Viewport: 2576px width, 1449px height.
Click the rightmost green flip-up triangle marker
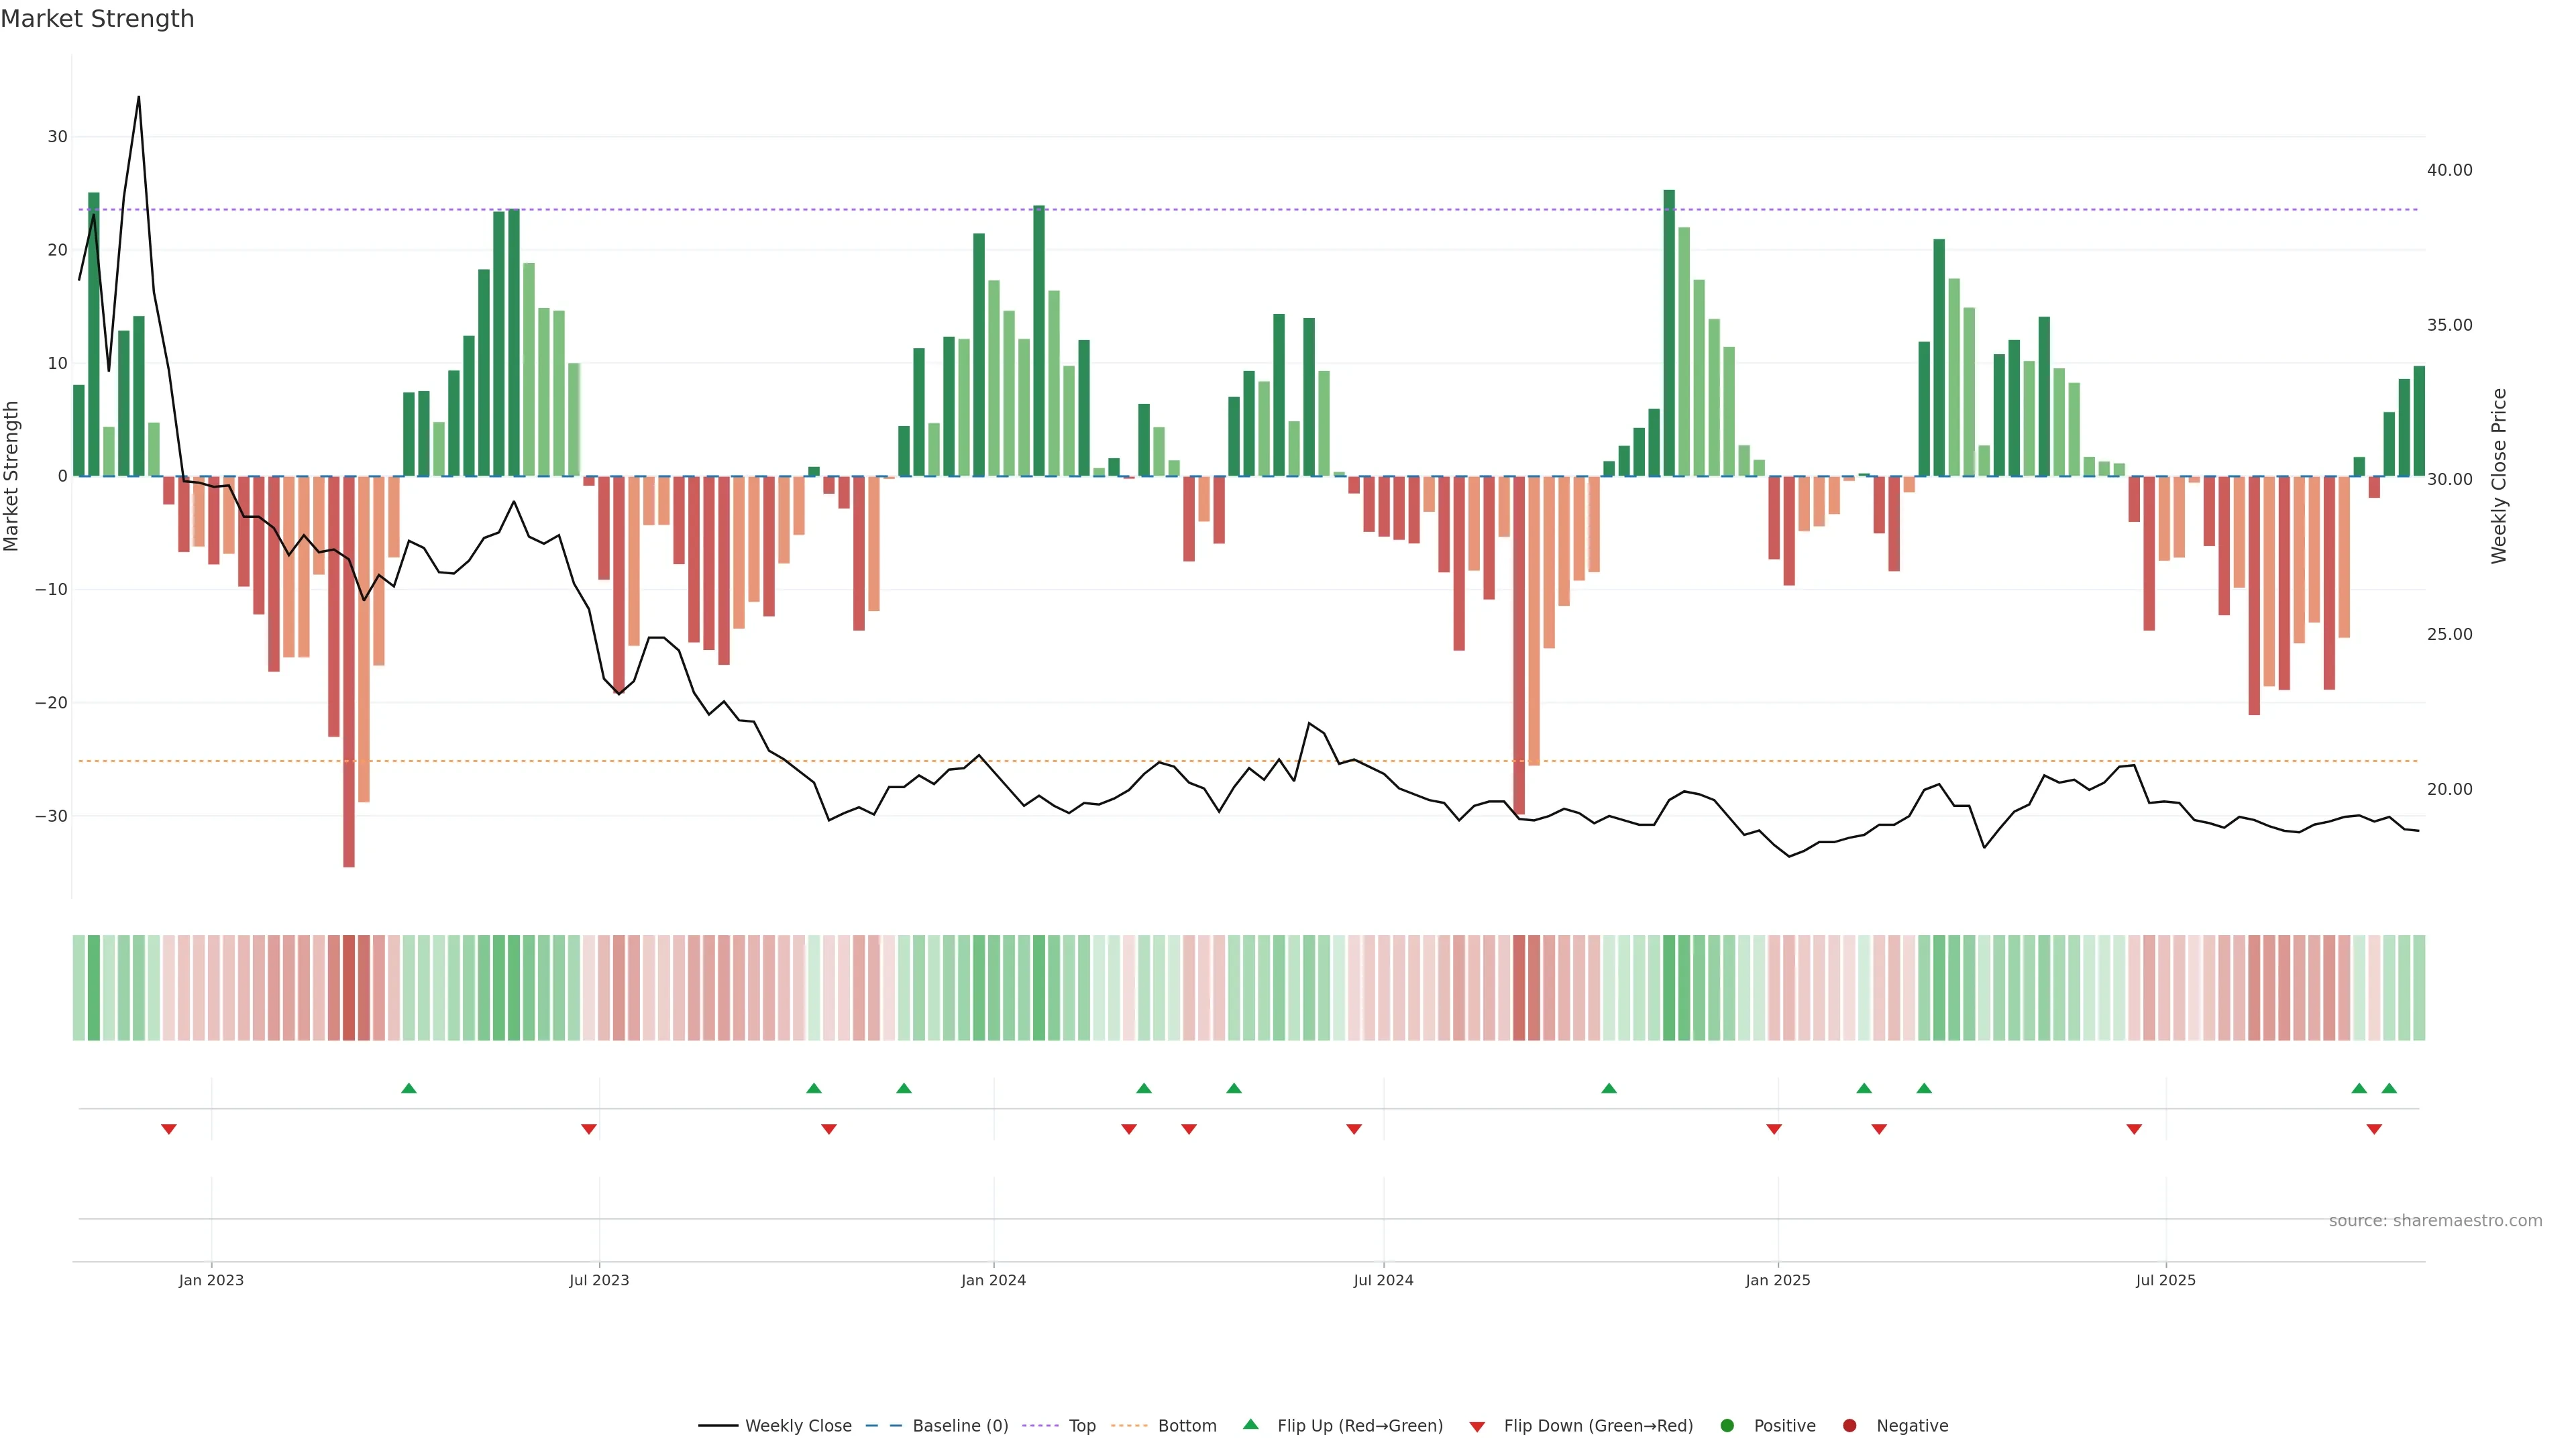(2389, 1088)
